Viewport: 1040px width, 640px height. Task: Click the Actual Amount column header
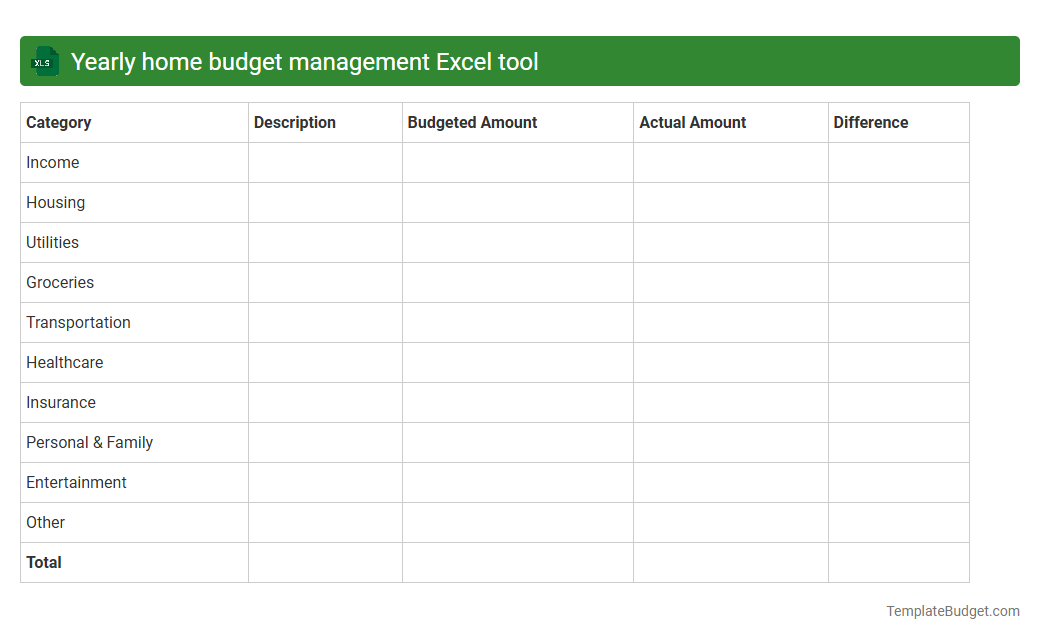(x=692, y=122)
